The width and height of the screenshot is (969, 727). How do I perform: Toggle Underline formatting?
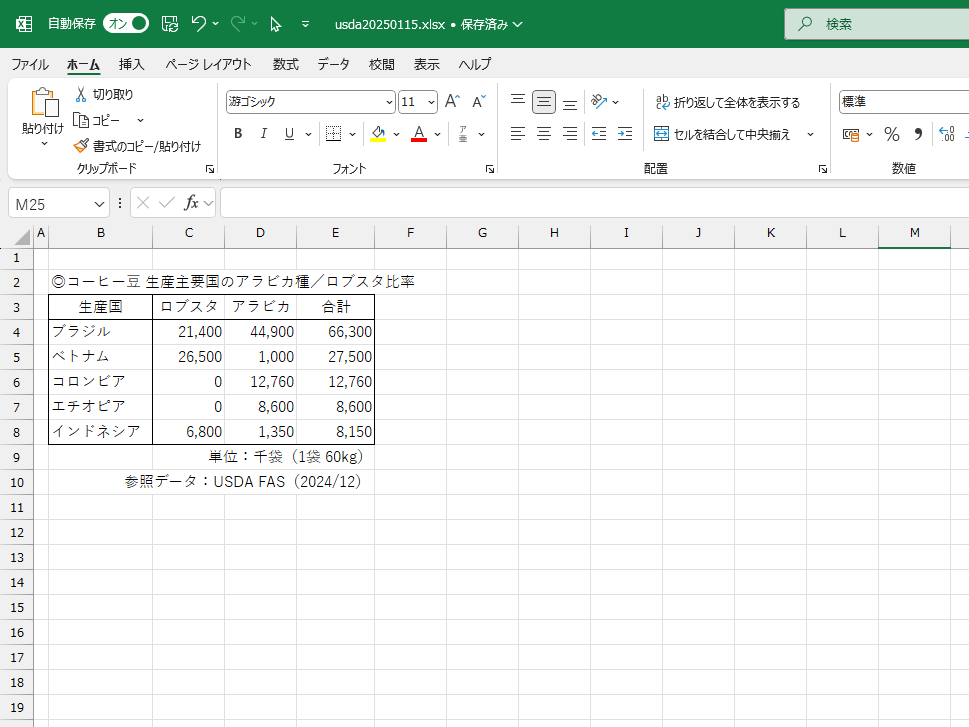[x=289, y=134]
